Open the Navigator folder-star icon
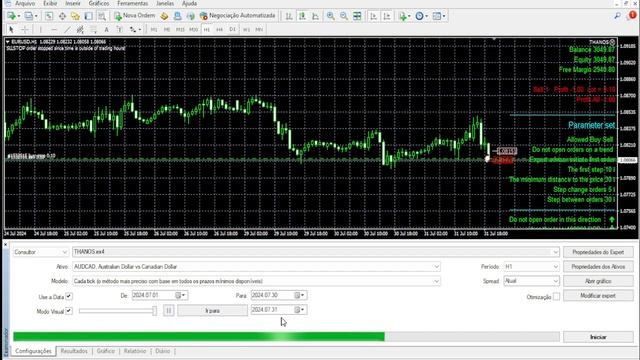The height and width of the screenshot is (360, 640). [x=75, y=16]
